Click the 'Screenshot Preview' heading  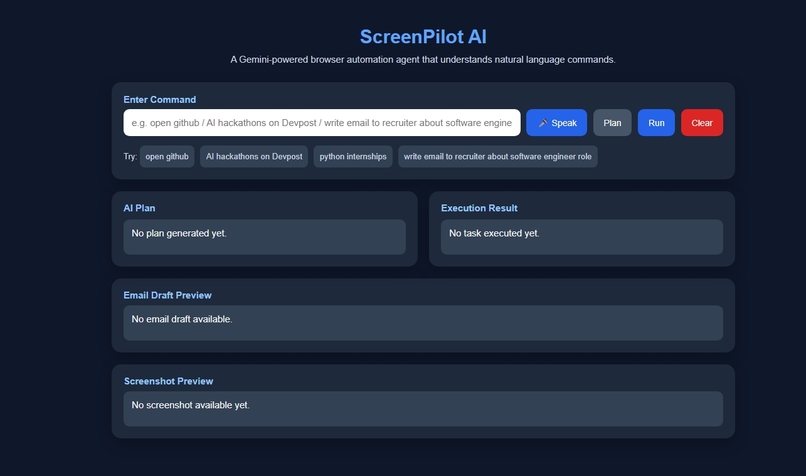tap(168, 381)
